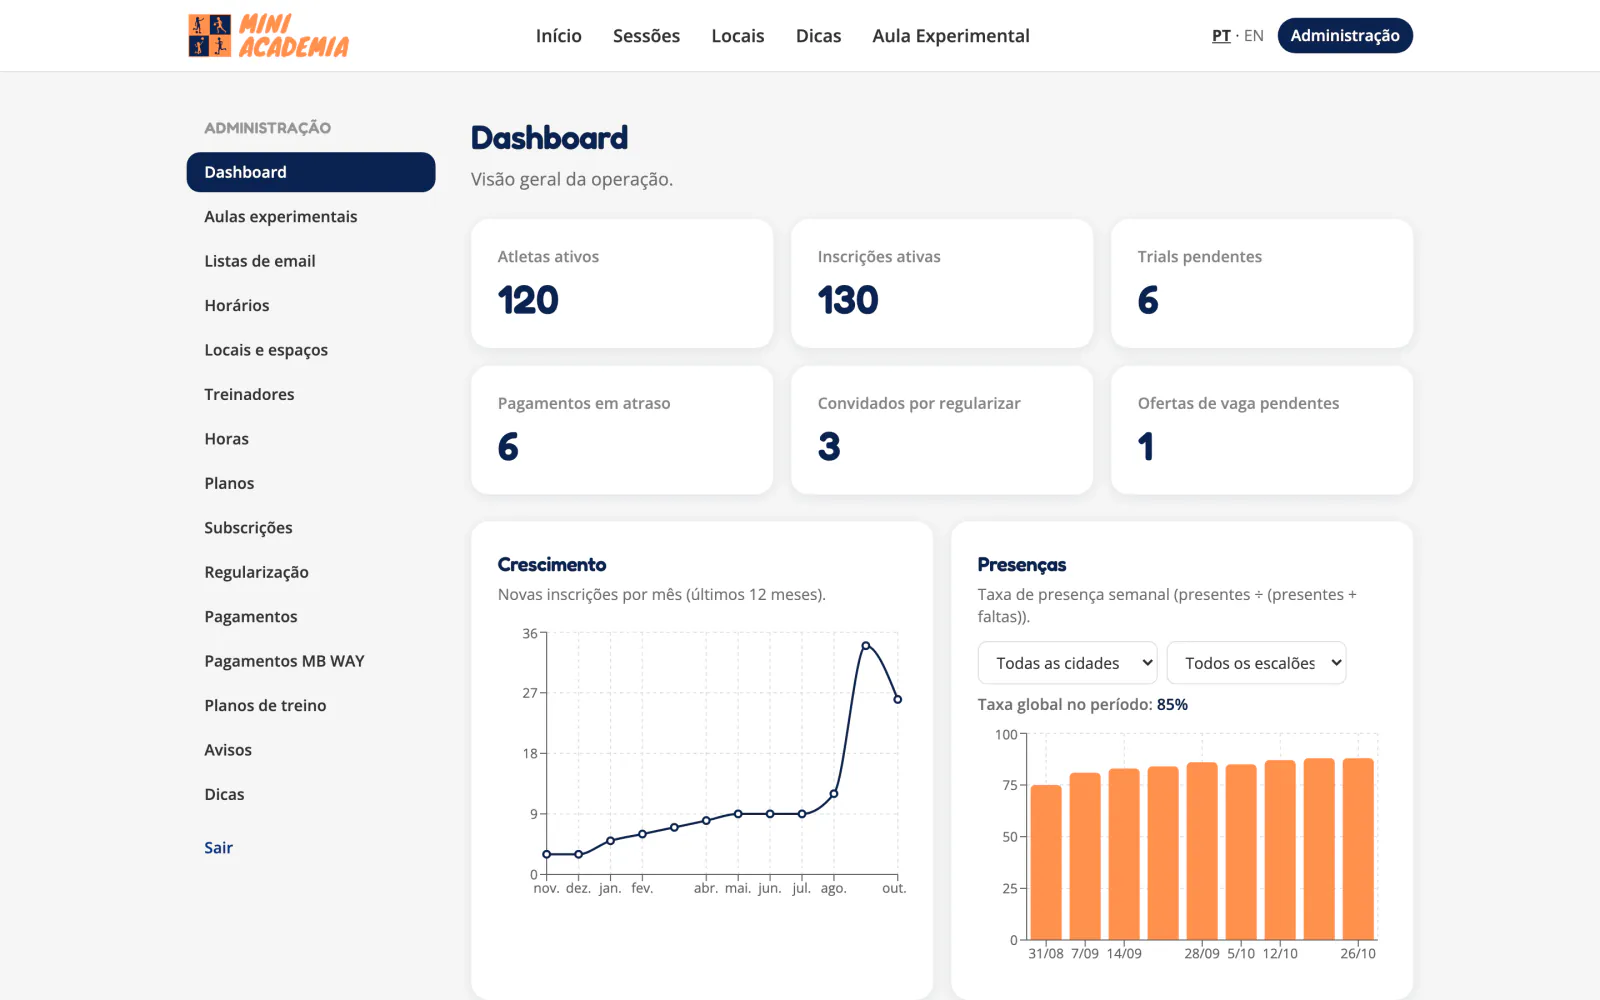
Task: Open Dicas in the admin sidebar
Action: tap(311, 794)
